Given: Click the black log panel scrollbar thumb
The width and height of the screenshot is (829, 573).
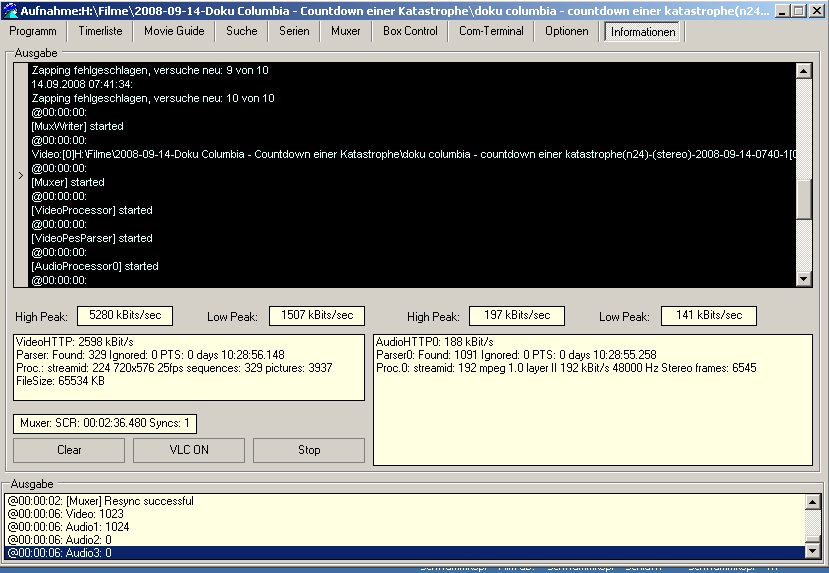Looking at the screenshot, I should (804, 199).
